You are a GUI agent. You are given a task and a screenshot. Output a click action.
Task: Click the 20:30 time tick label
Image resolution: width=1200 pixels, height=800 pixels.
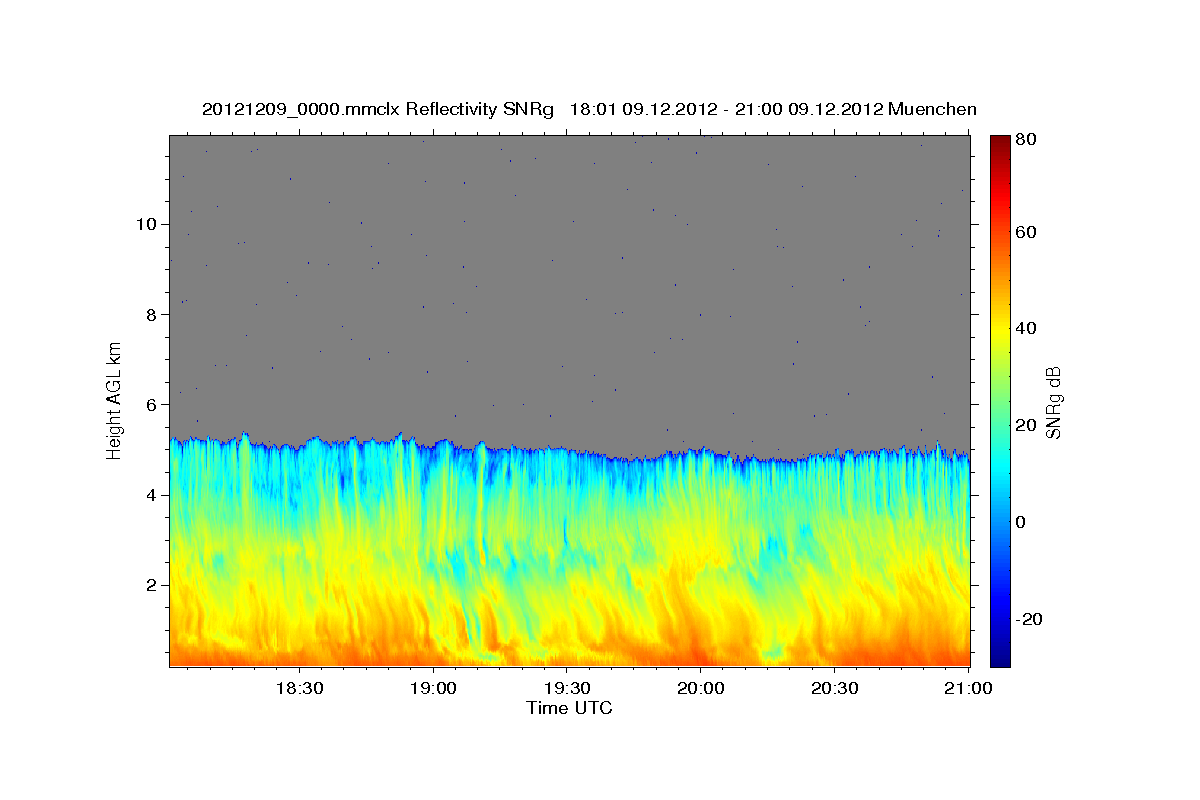(835, 688)
